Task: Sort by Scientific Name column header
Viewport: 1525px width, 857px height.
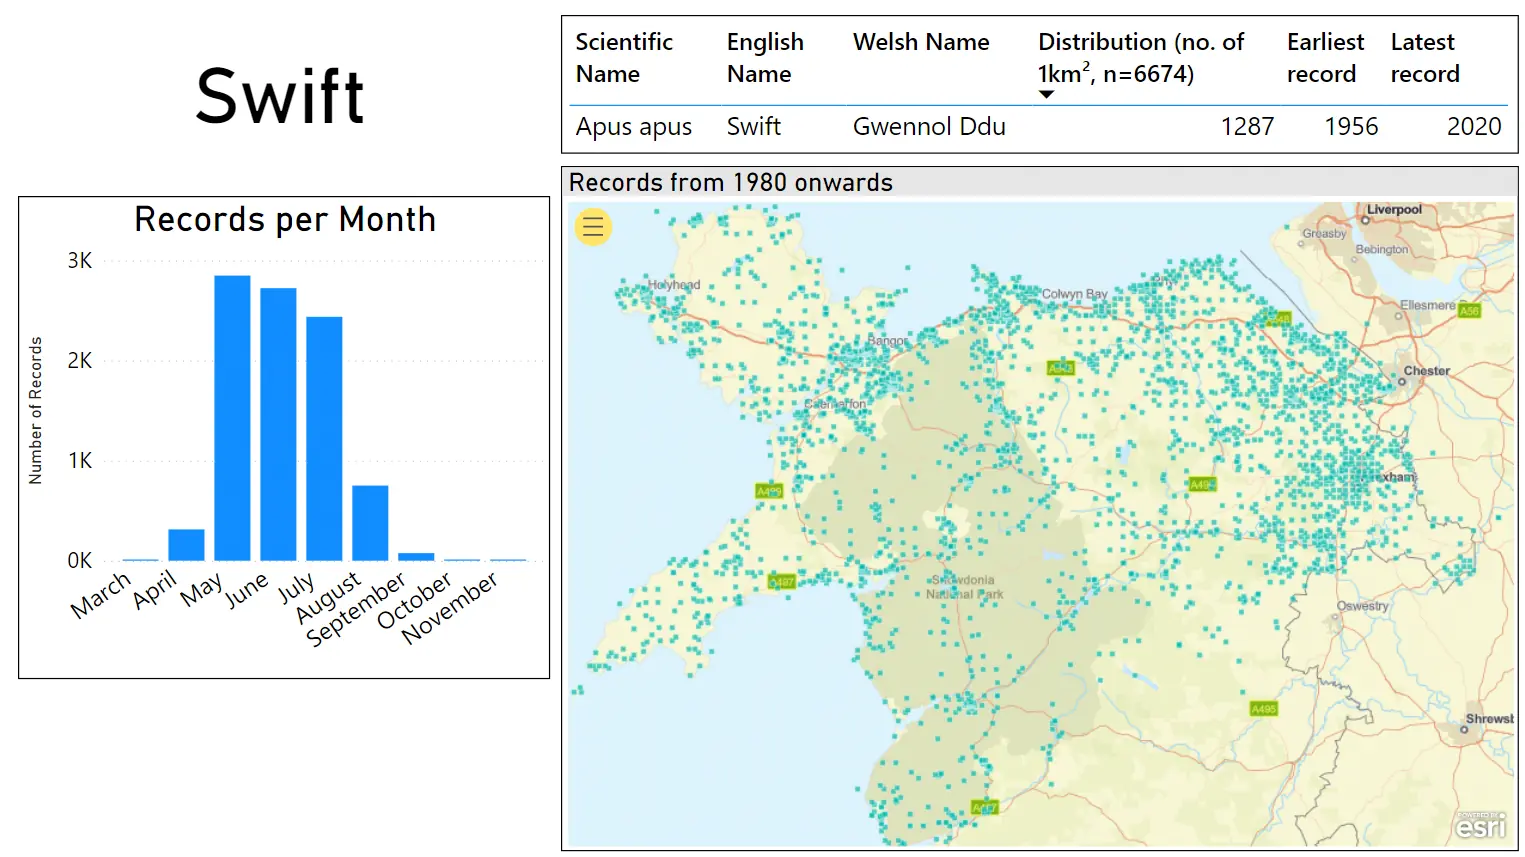Action: point(624,58)
